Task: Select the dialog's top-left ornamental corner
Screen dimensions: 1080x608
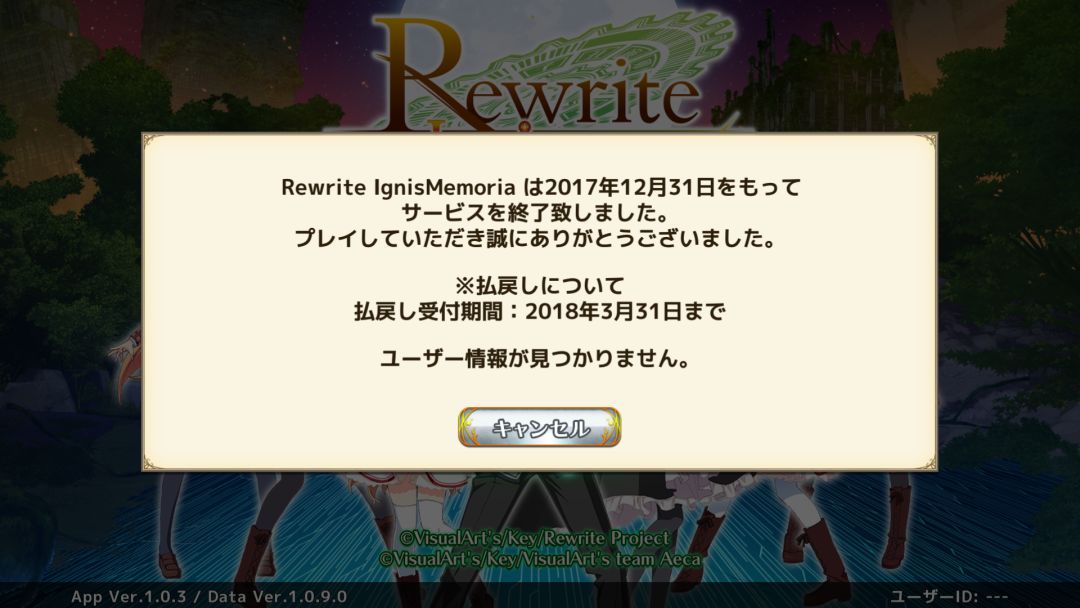Action: [151, 142]
